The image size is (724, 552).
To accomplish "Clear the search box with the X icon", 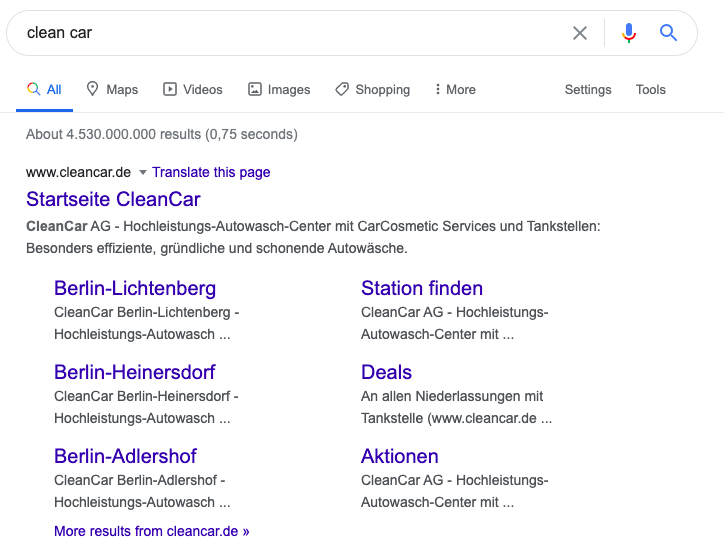I will pyautogui.click(x=579, y=33).
